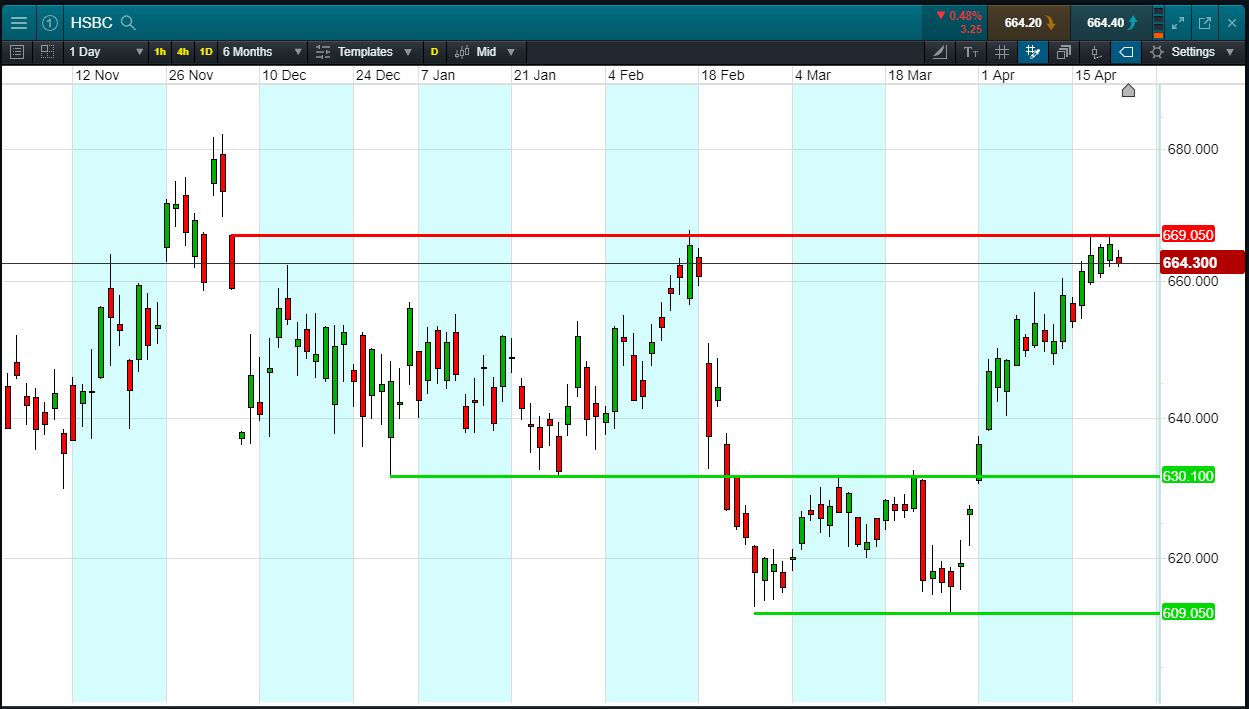The width and height of the screenshot is (1249, 709).
Task: Click the candlestick chart type icon
Action: pyautogui.click(x=461, y=51)
